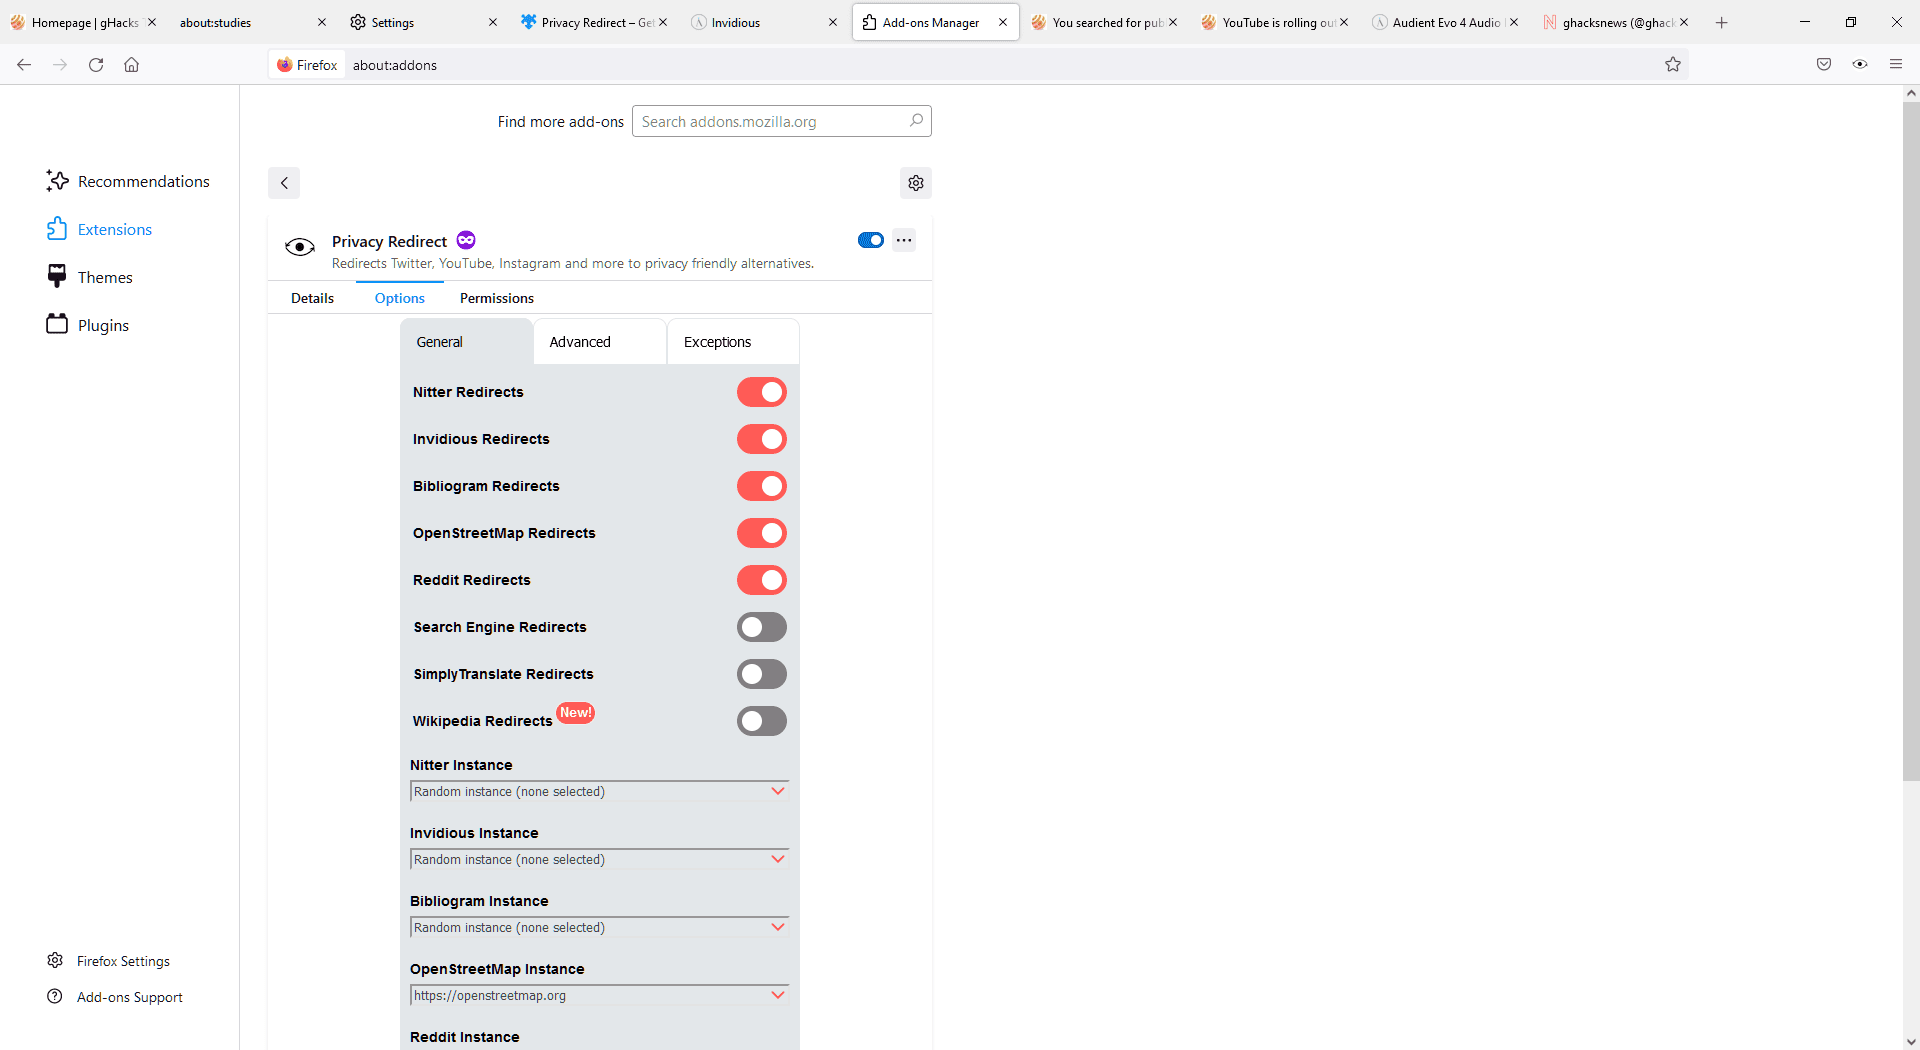1920x1050 pixels.
Task: Open the Firefox application hamburger menu
Action: pyautogui.click(x=1896, y=64)
